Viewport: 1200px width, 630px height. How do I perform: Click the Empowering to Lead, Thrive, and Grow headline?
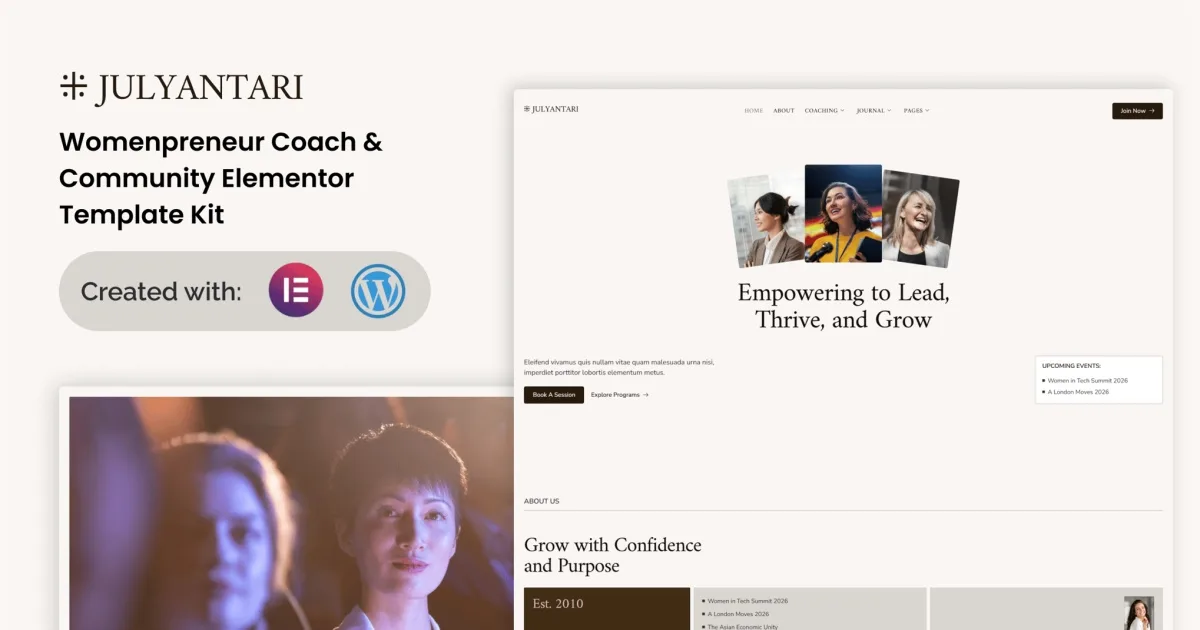point(843,306)
